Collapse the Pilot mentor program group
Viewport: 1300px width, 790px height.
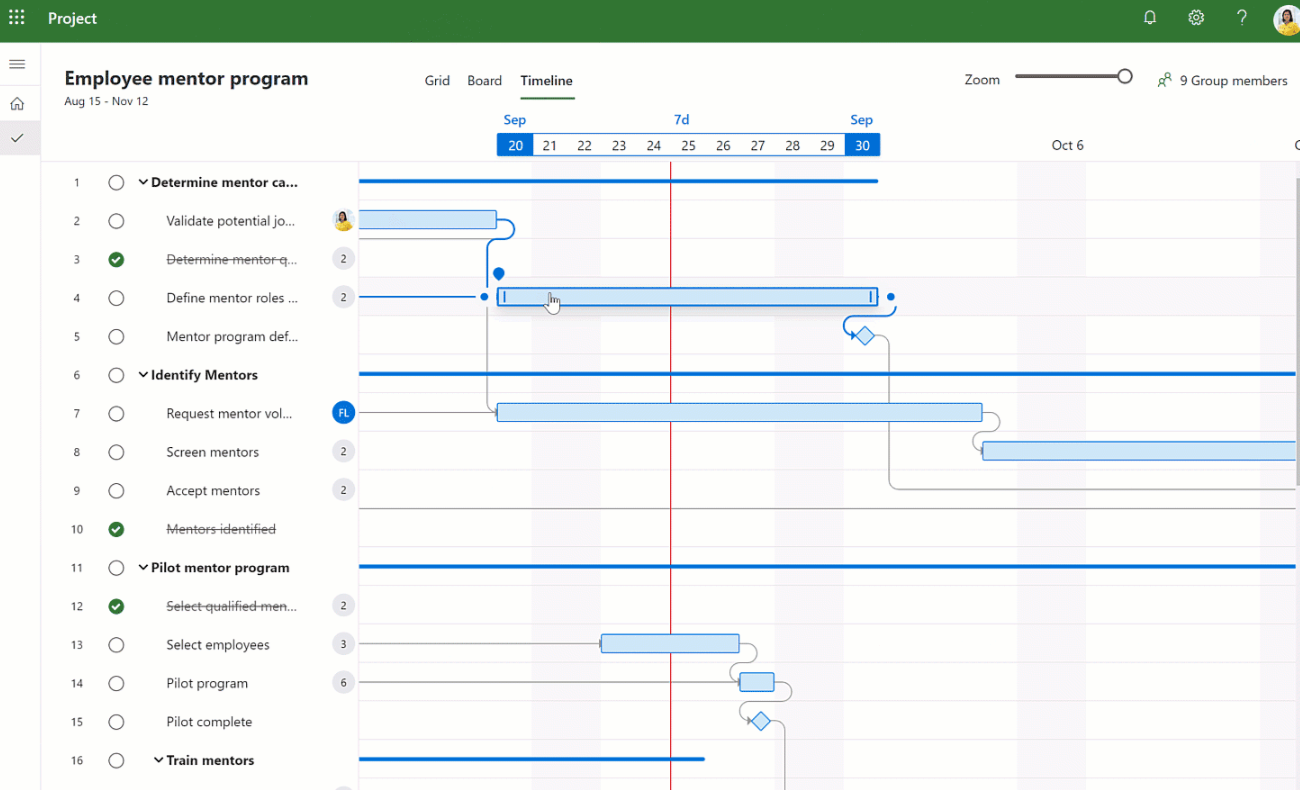[143, 568]
